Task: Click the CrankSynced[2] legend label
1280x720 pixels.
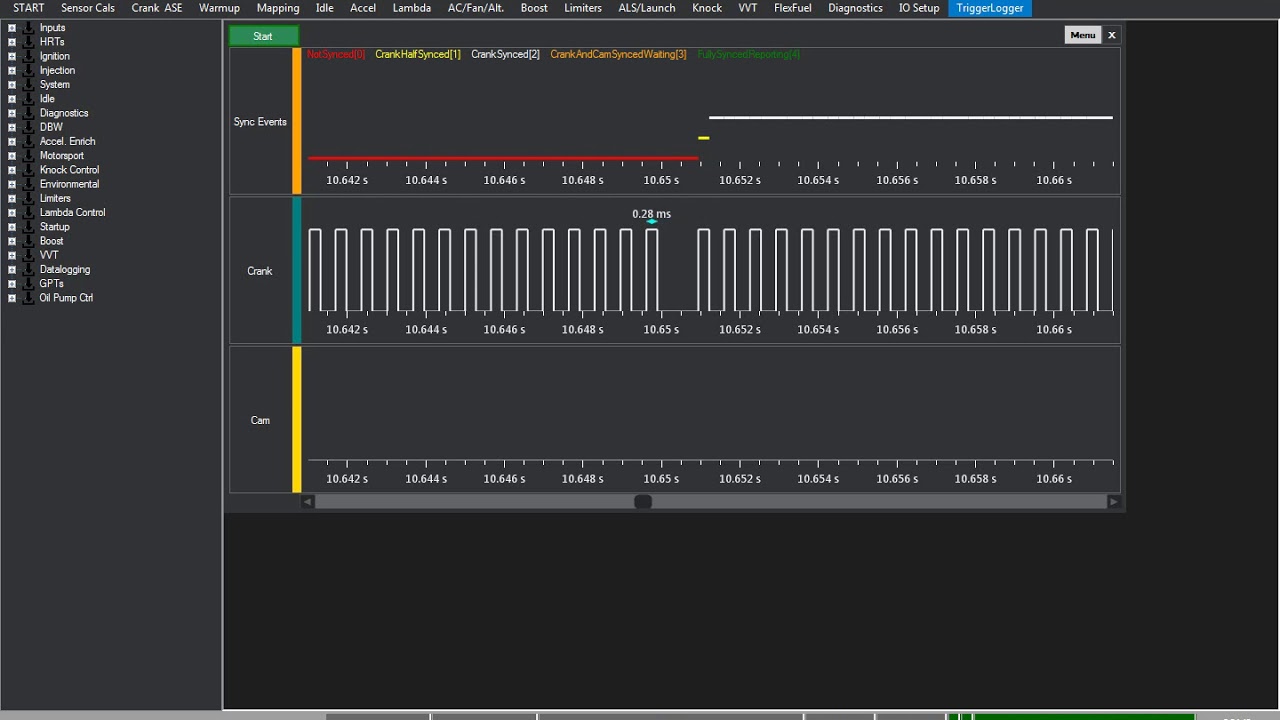Action: [505, 54]
